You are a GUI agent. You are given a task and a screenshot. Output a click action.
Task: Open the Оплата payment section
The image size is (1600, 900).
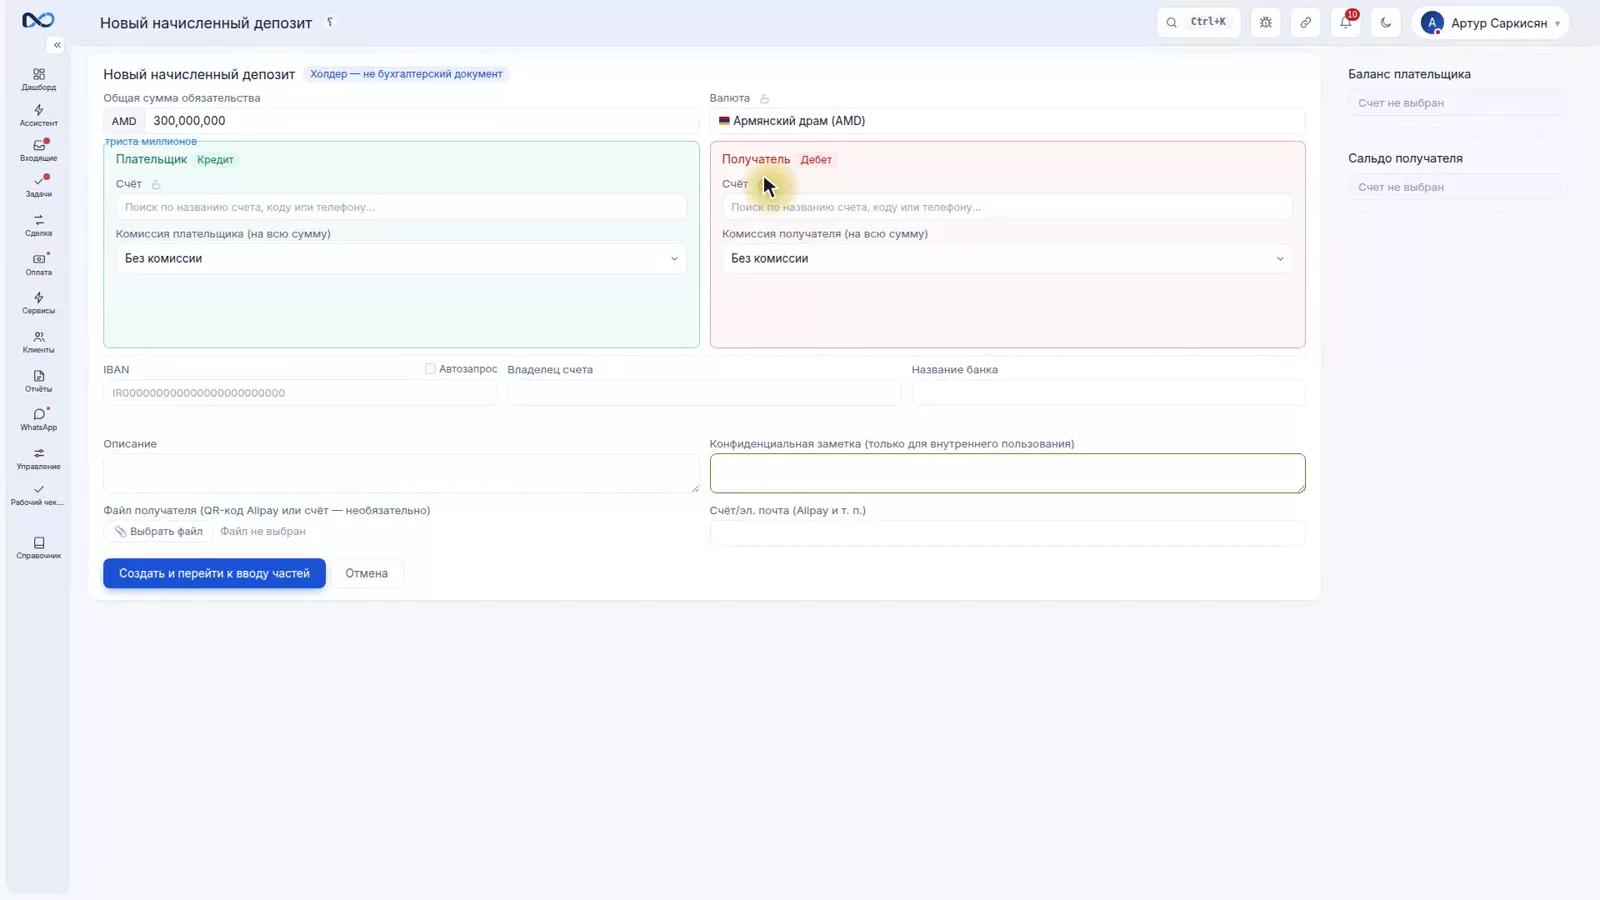[38, 264]
